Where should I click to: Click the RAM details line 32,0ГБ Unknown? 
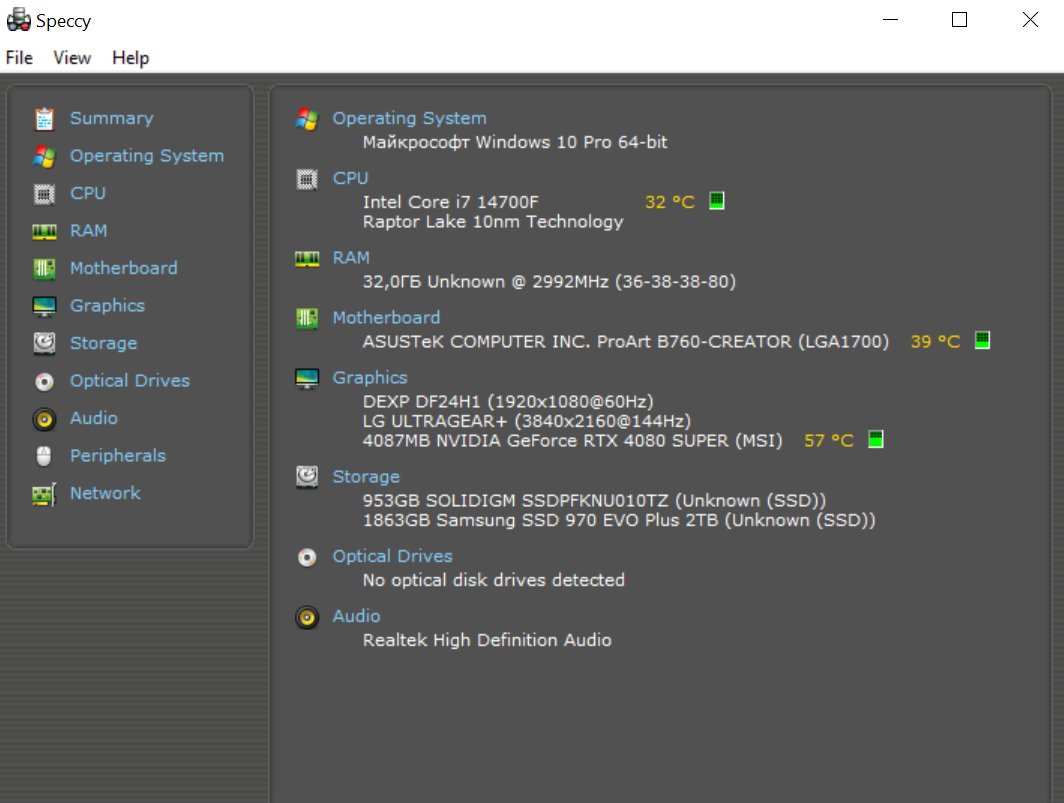coord(549,282)
